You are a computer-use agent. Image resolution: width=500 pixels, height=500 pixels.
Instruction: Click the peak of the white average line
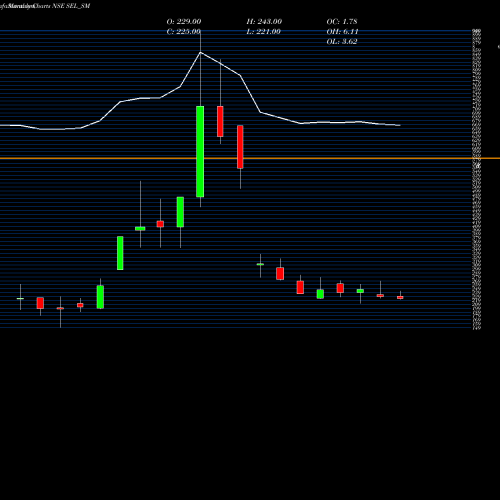click(200, 52)
